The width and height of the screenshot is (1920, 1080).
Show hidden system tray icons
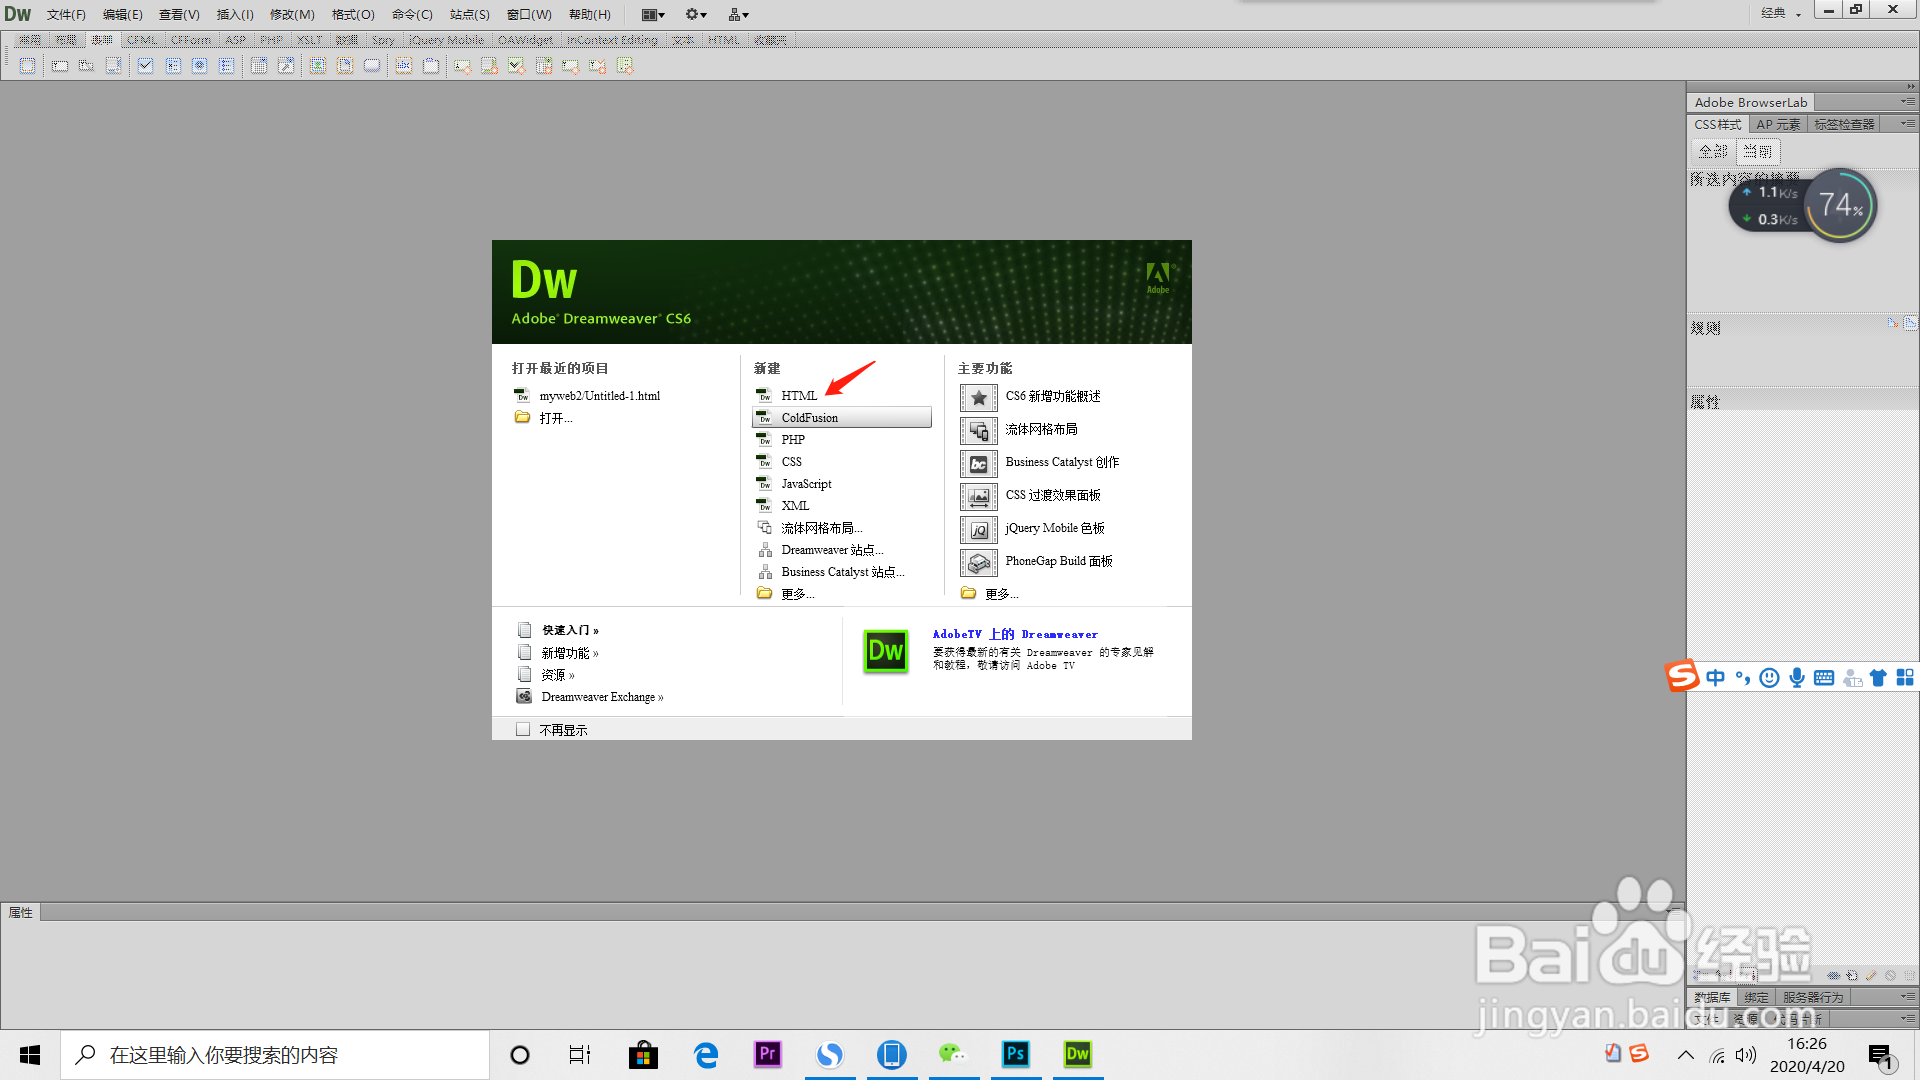tap(1686, 1055)
